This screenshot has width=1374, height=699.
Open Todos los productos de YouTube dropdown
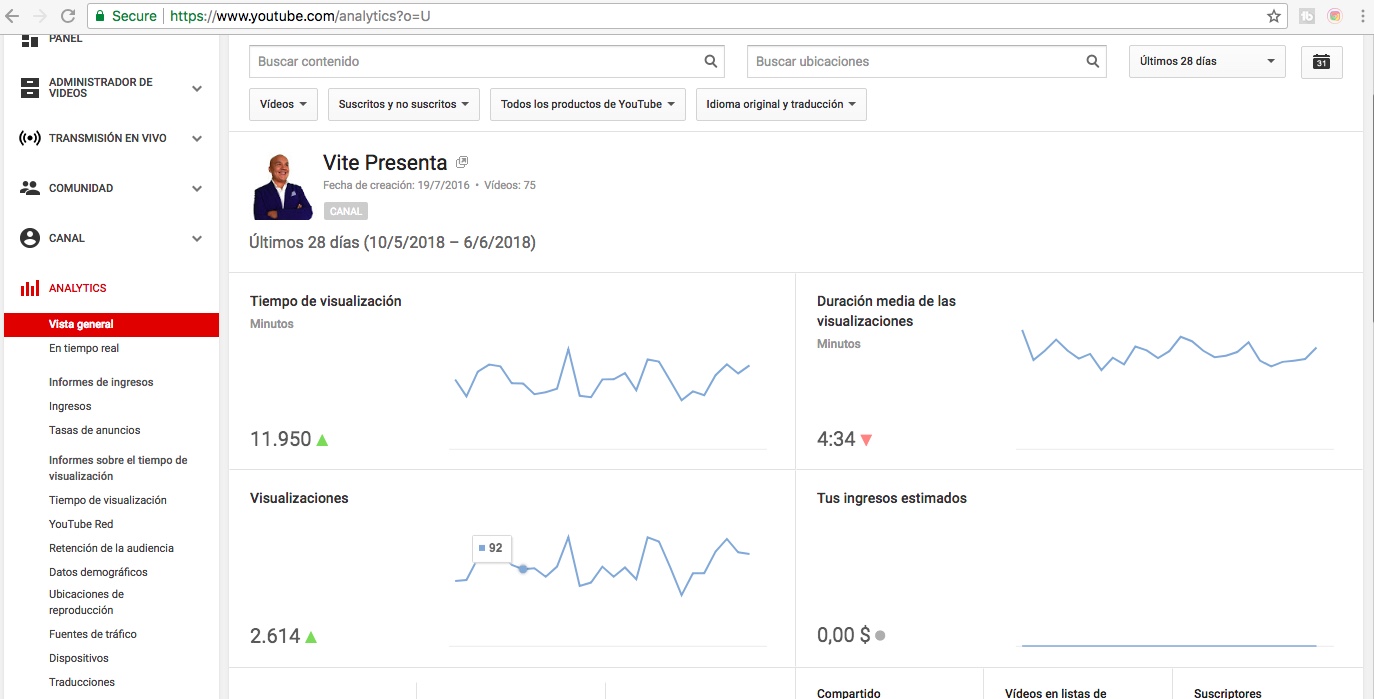click(588, 104)
